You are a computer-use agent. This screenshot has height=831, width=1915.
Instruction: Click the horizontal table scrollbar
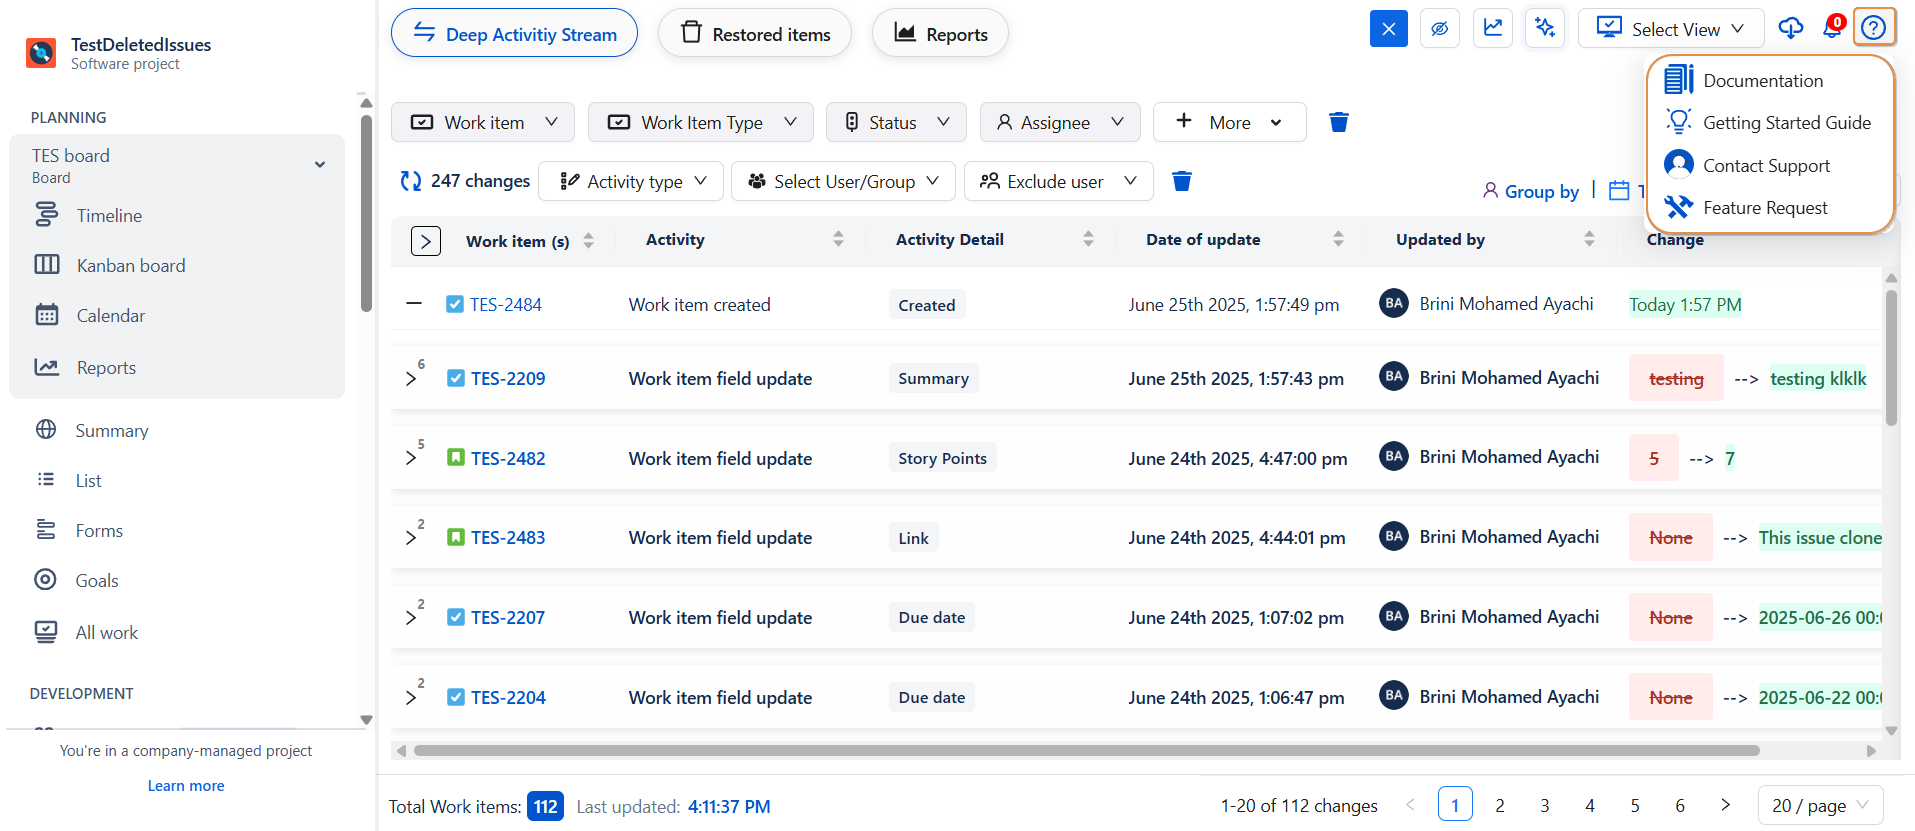point(1086,751)
